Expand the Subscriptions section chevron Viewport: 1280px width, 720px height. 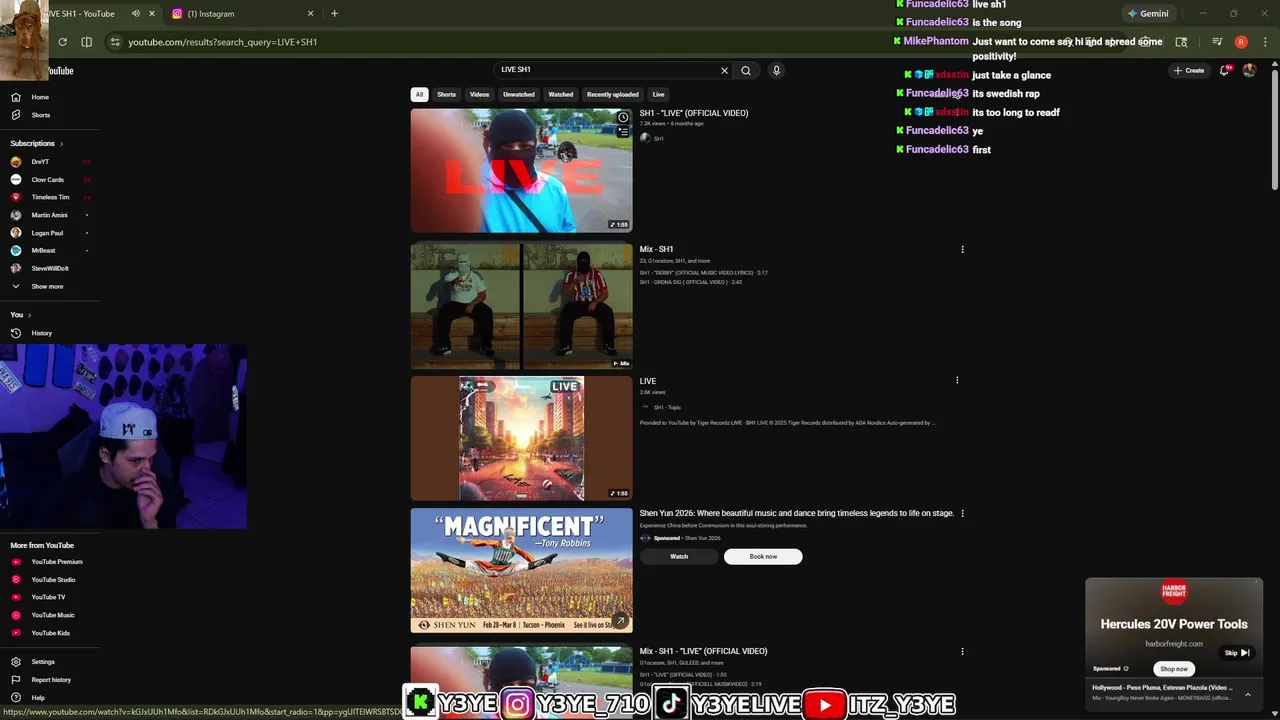tap(61, 144)
